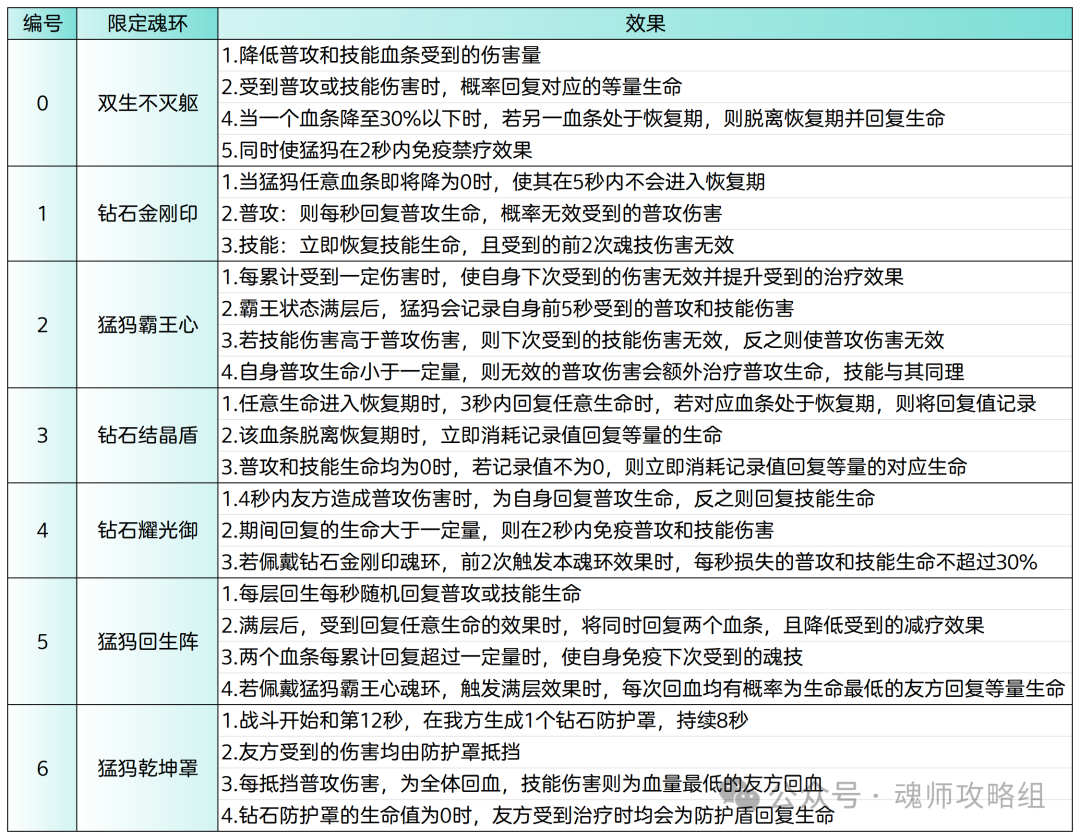Click number 6 in the 编号 column
The height and width of the screenshot is (839, 1080).
tap(42, 768)
